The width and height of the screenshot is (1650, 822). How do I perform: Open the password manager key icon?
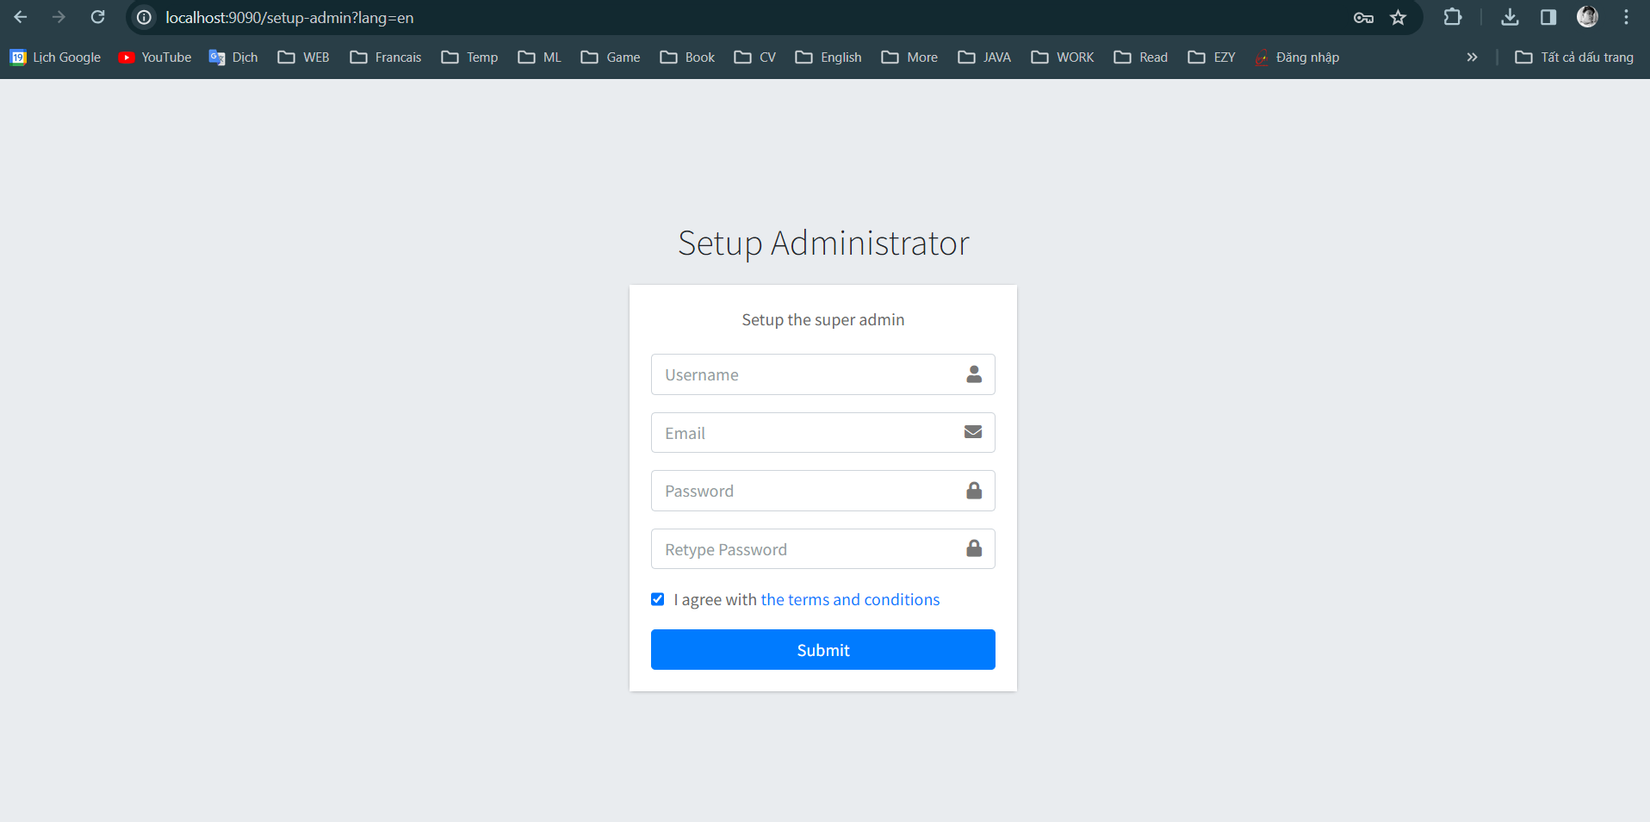(x=1363, y=17)
